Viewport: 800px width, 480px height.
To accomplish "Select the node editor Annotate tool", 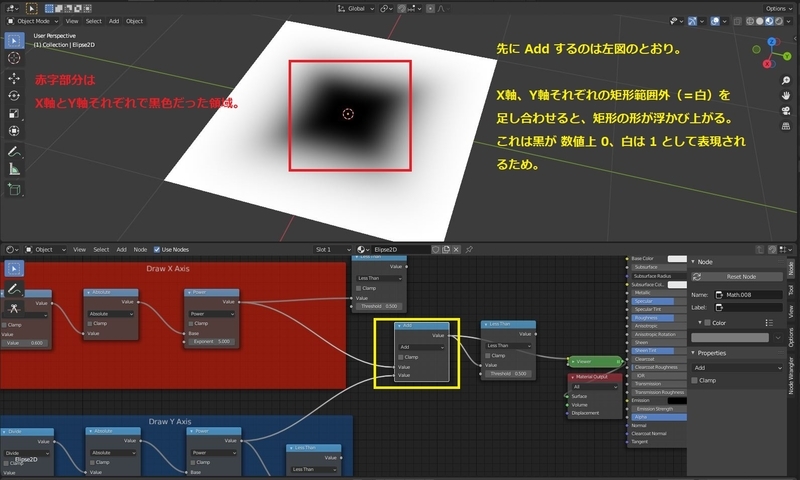I will [x=14, y=289].
